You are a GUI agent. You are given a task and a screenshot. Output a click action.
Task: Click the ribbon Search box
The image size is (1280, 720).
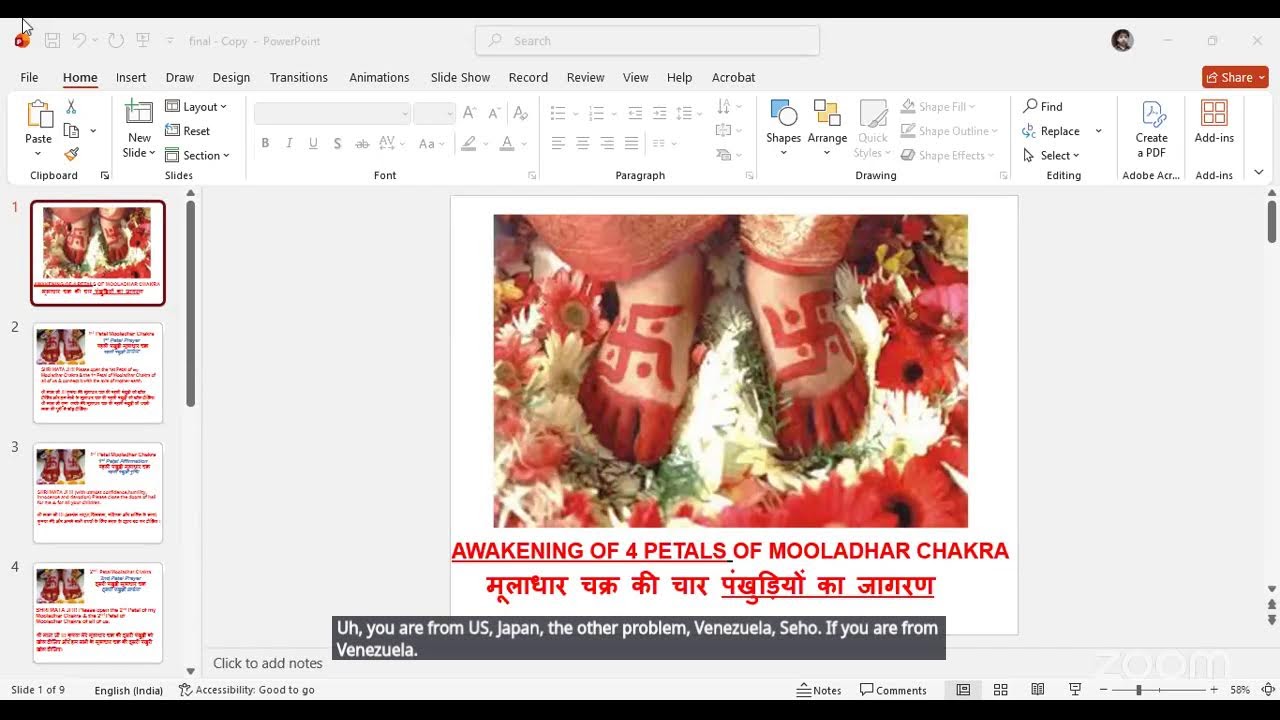point(647,41)
